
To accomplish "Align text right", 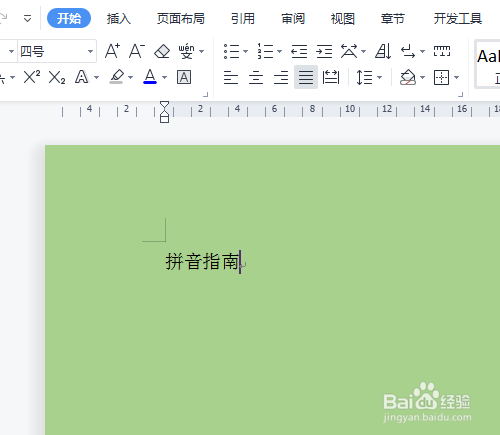I will tap(281, 78).
